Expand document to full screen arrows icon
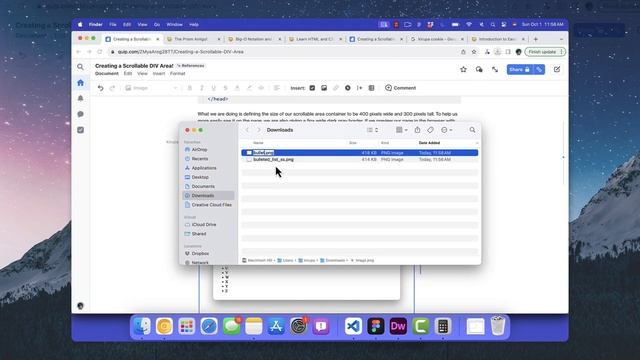The image size is (640, 360). point(495,69)
